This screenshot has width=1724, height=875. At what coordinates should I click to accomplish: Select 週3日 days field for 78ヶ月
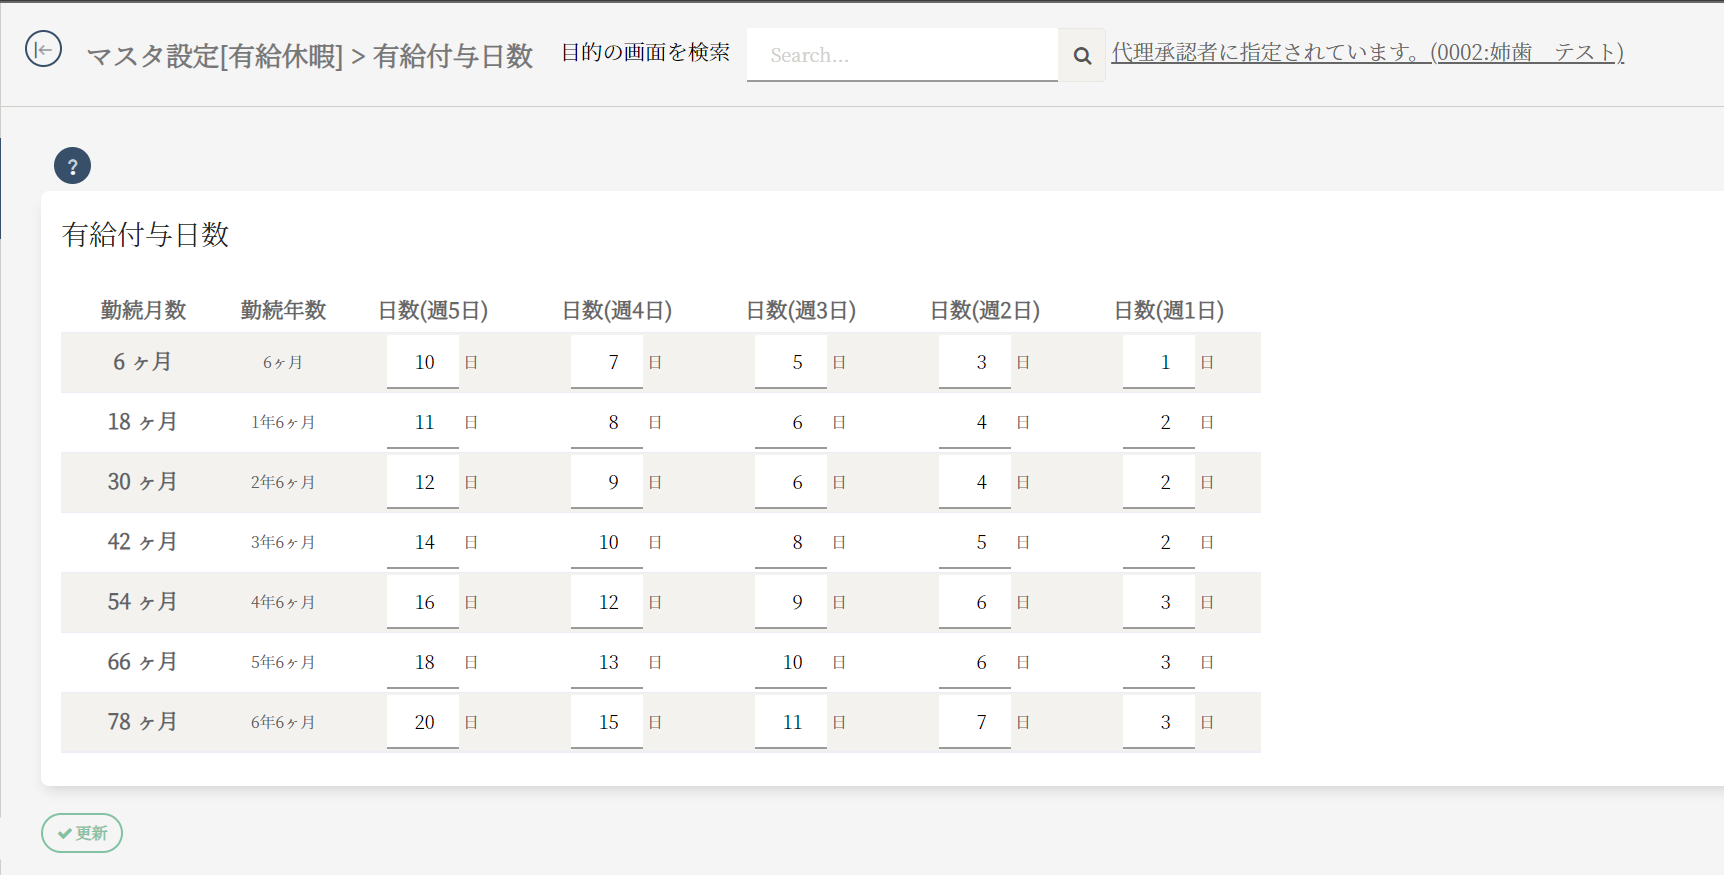(791, 722)
